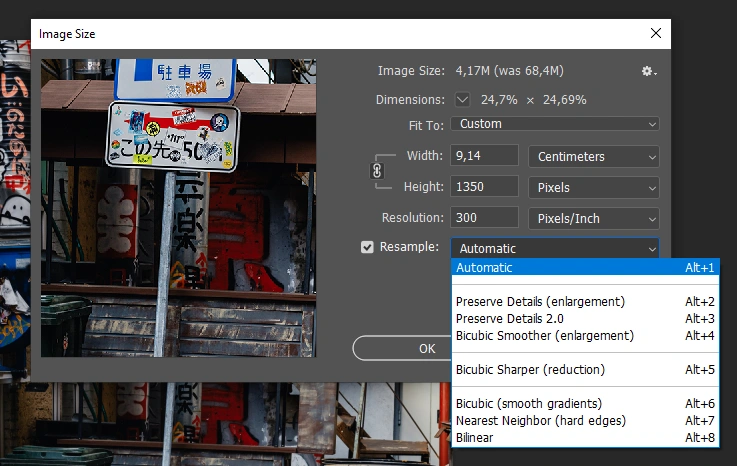Viewport: 737px width, 466px height.
Task: Uncheck the Resample checkbox
Action: (367, 247)
